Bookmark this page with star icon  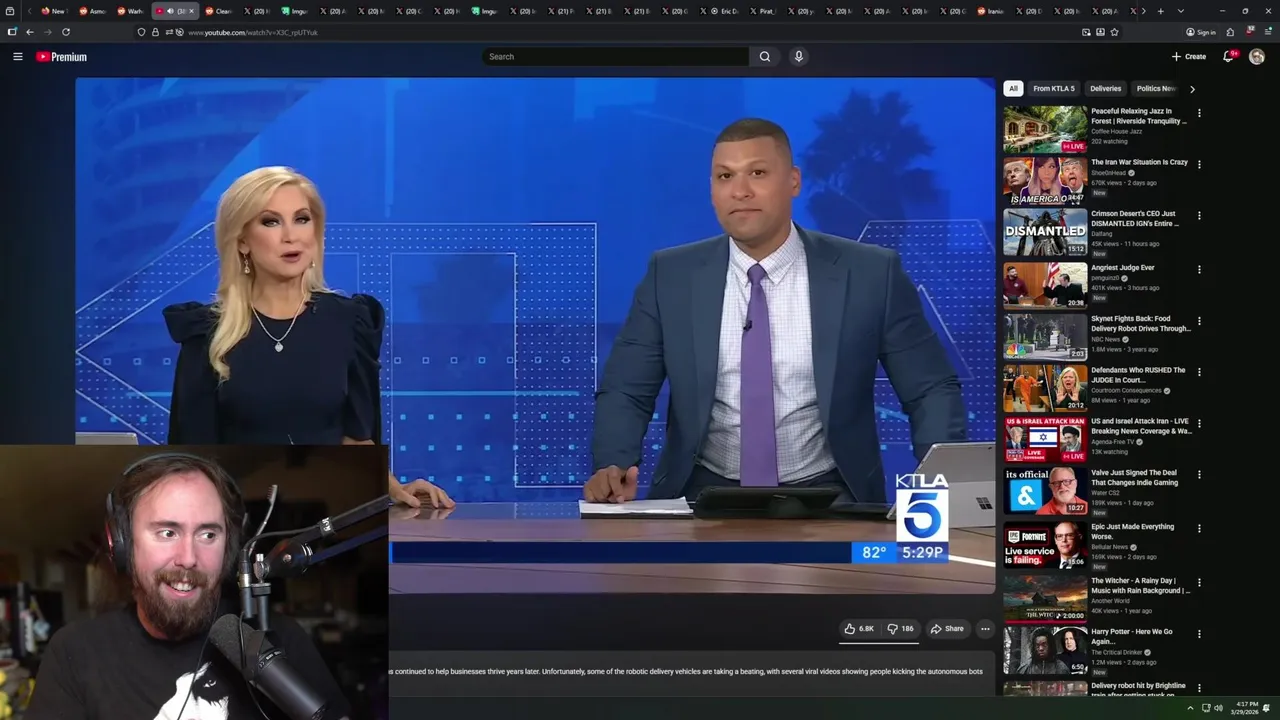pyautogui.click(x=1114, y=32)
